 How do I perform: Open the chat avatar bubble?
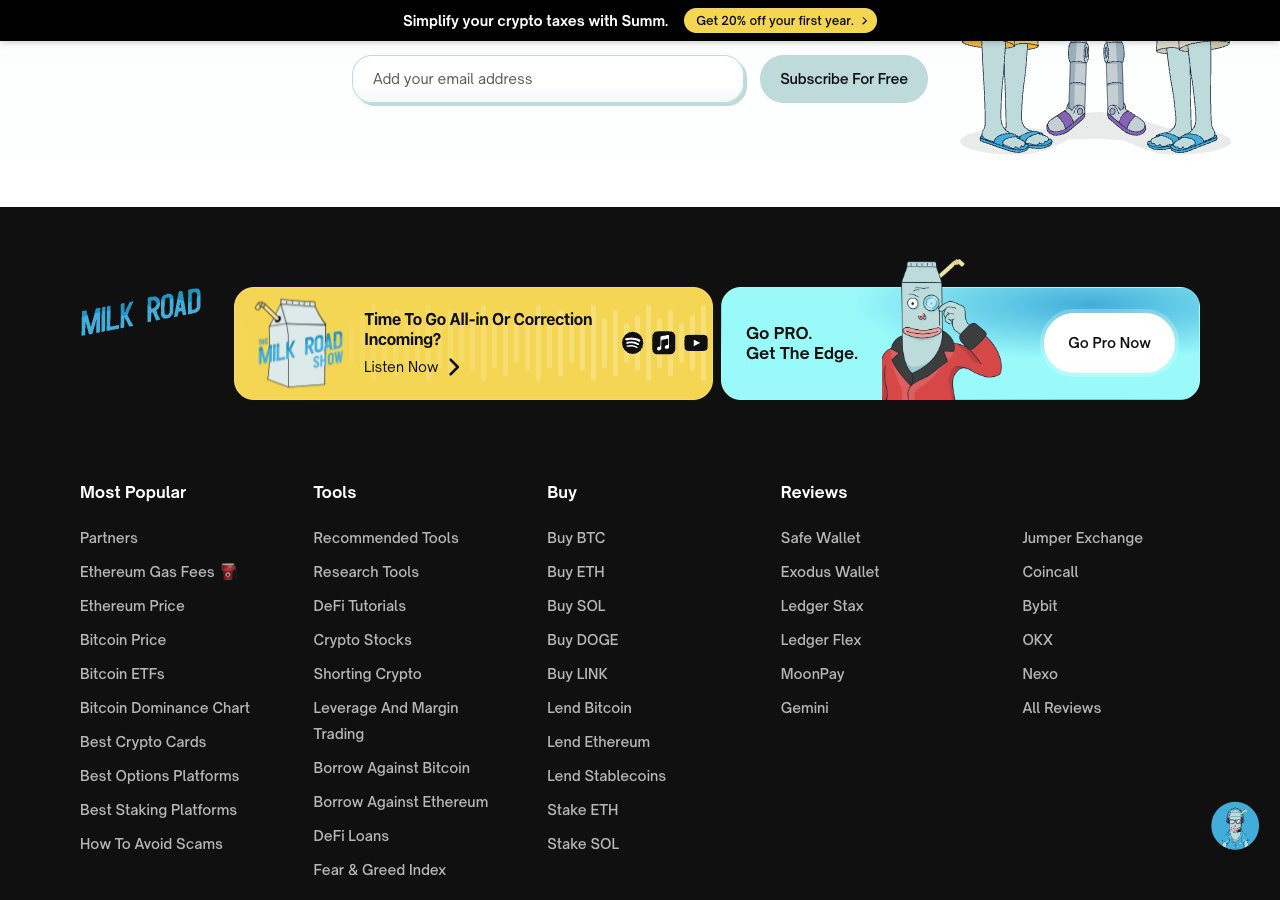[1235, 826]
